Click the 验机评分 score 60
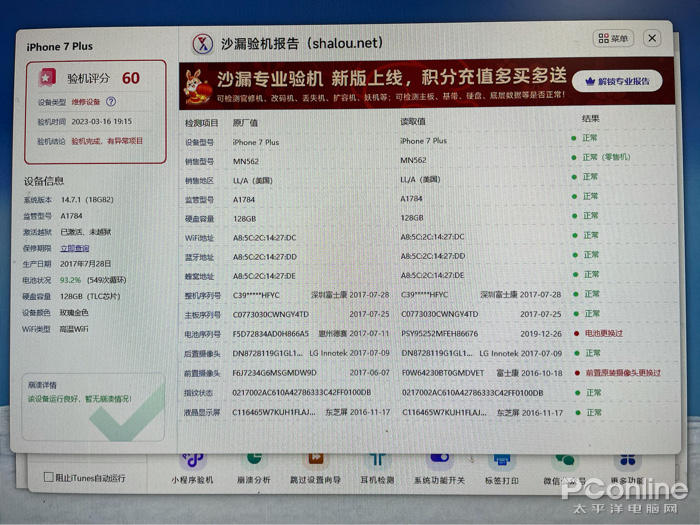700x525 pixels. 131,78
